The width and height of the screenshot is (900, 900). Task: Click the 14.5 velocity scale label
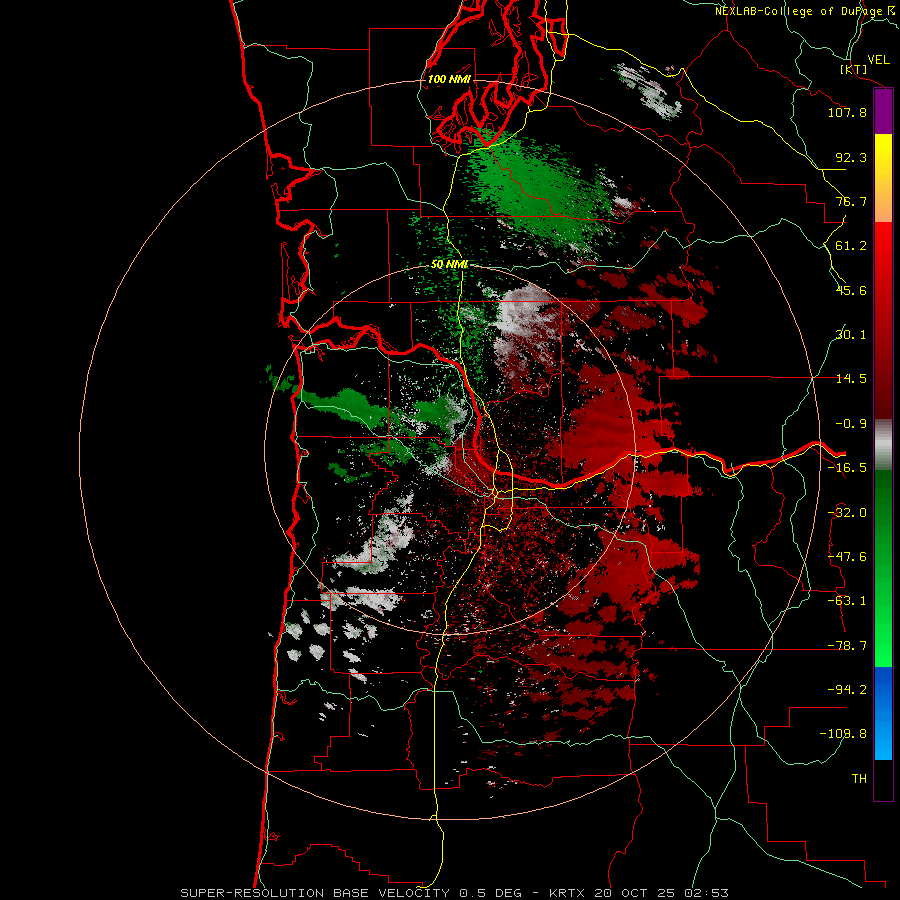[851, 379]
